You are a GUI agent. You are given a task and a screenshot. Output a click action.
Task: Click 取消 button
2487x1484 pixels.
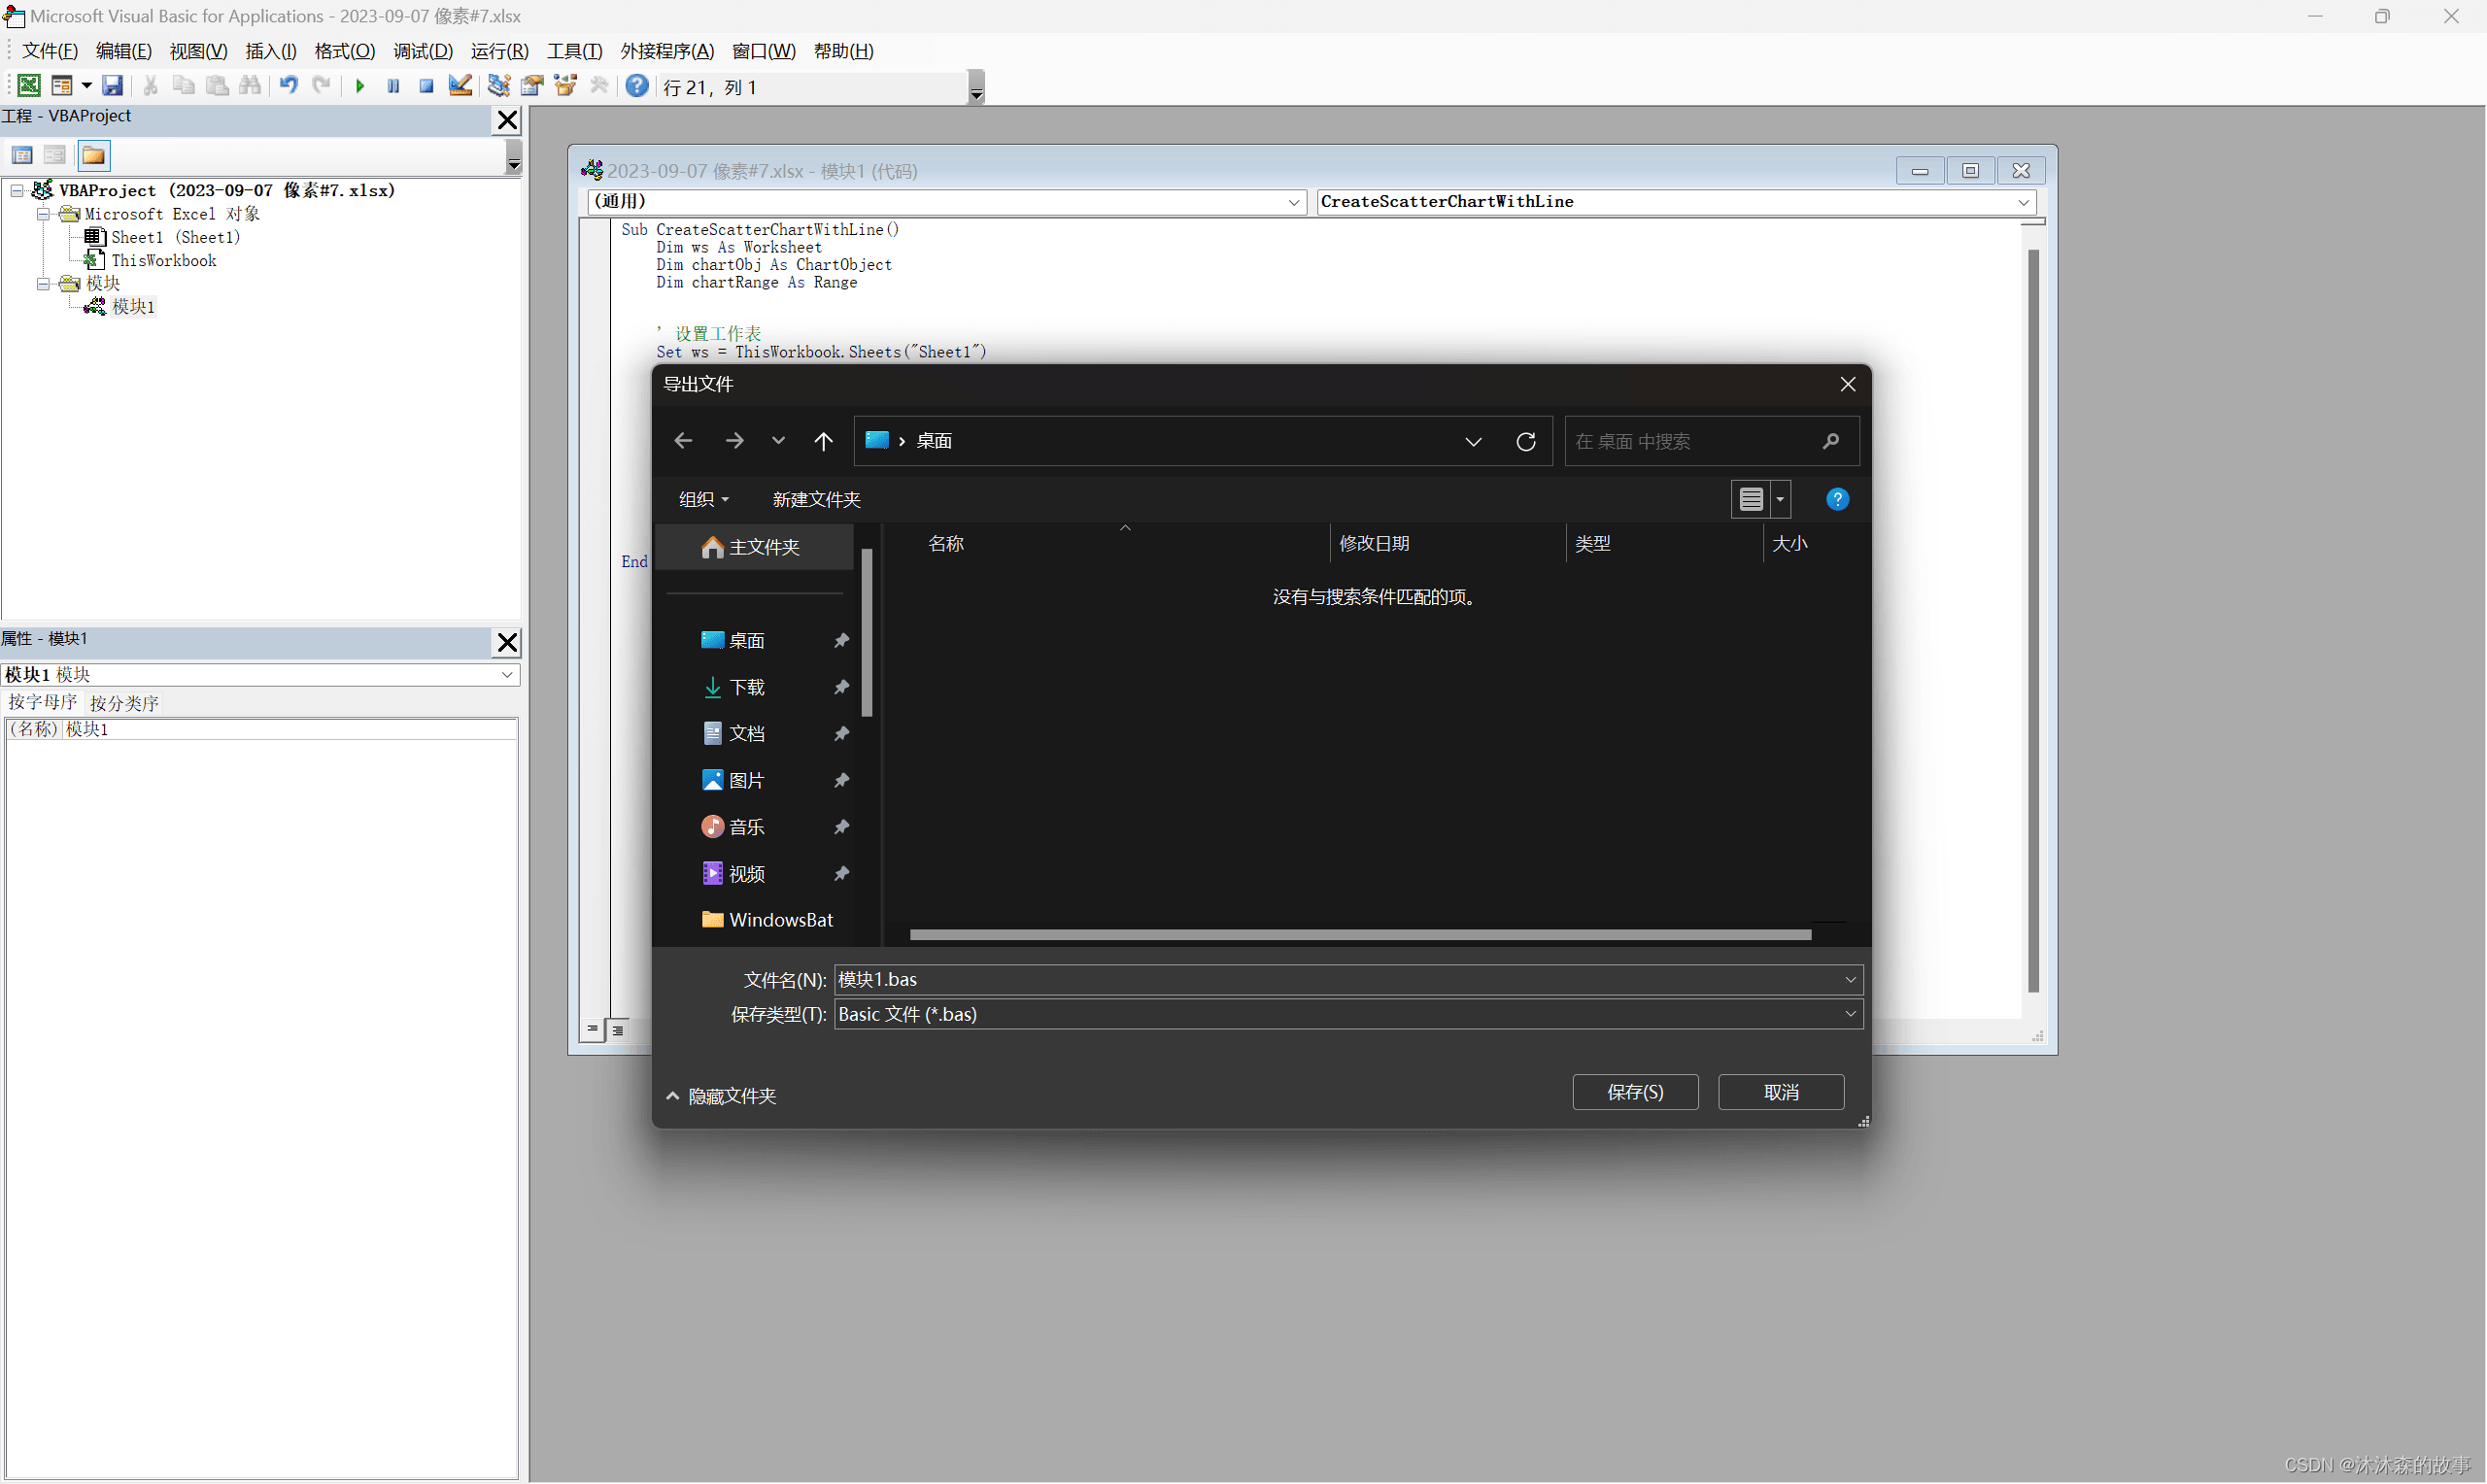(x=1781, y=1092)
